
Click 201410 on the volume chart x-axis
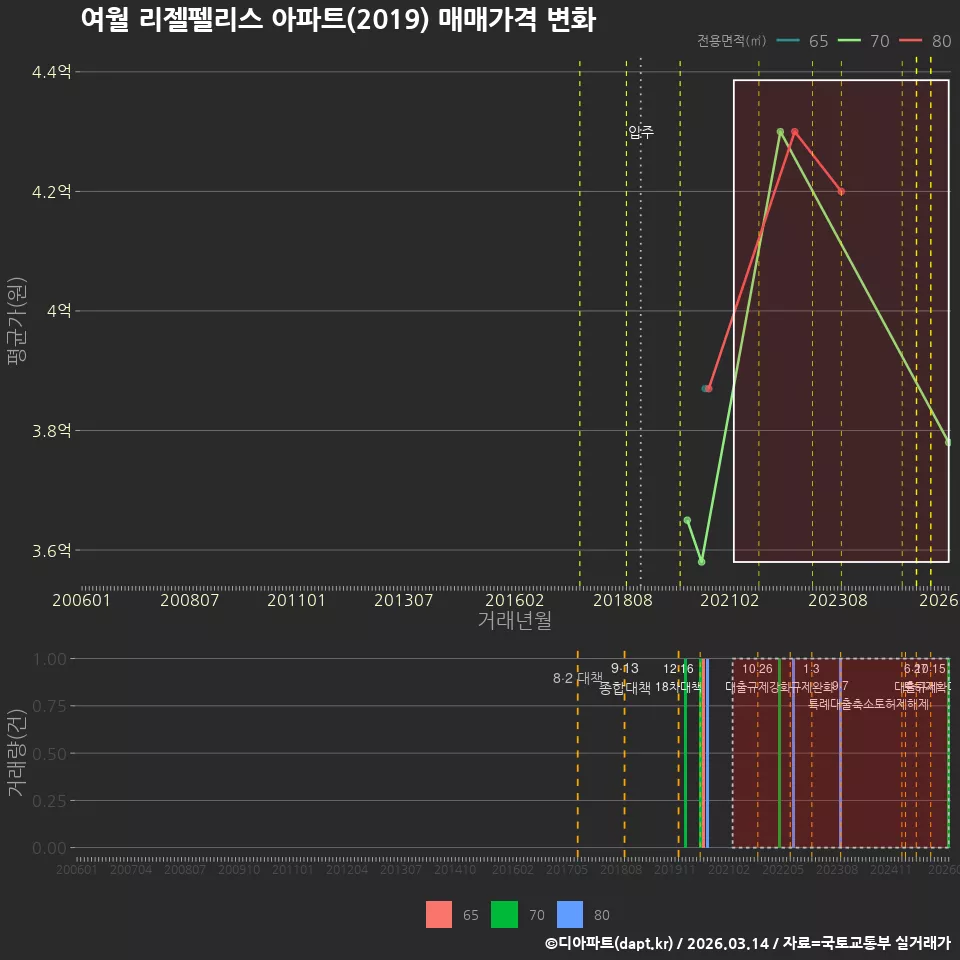click(455, 869)
